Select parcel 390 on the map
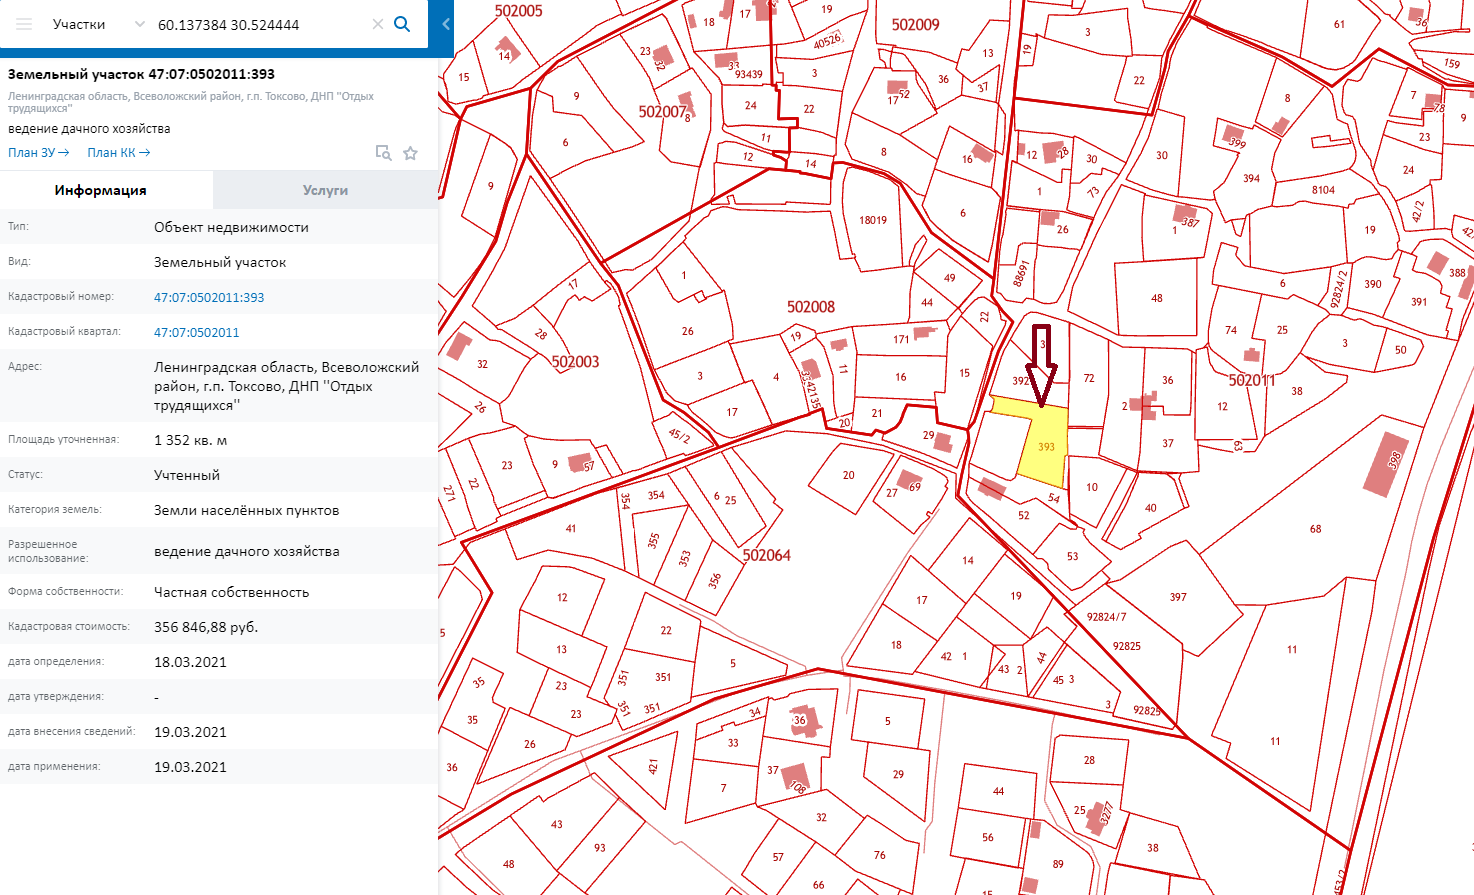Image resolution: width=1474 pixels, height=895 pixels. (1373, 284)
